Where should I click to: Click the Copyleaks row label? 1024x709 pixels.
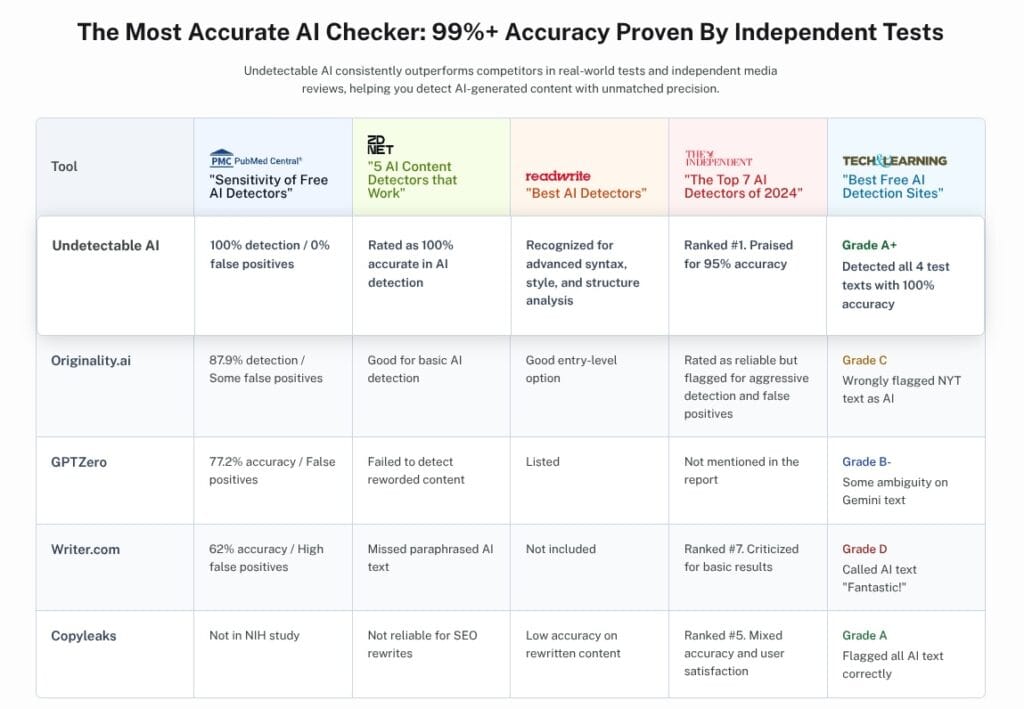point(85,635)
